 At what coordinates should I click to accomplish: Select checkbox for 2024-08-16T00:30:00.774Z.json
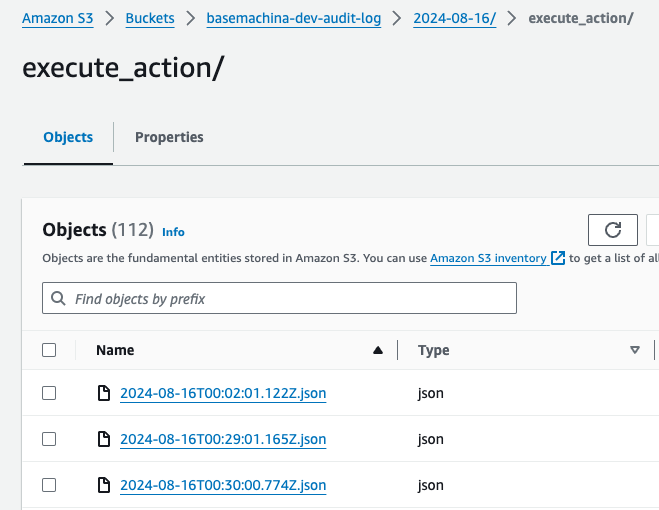(49, 485)
